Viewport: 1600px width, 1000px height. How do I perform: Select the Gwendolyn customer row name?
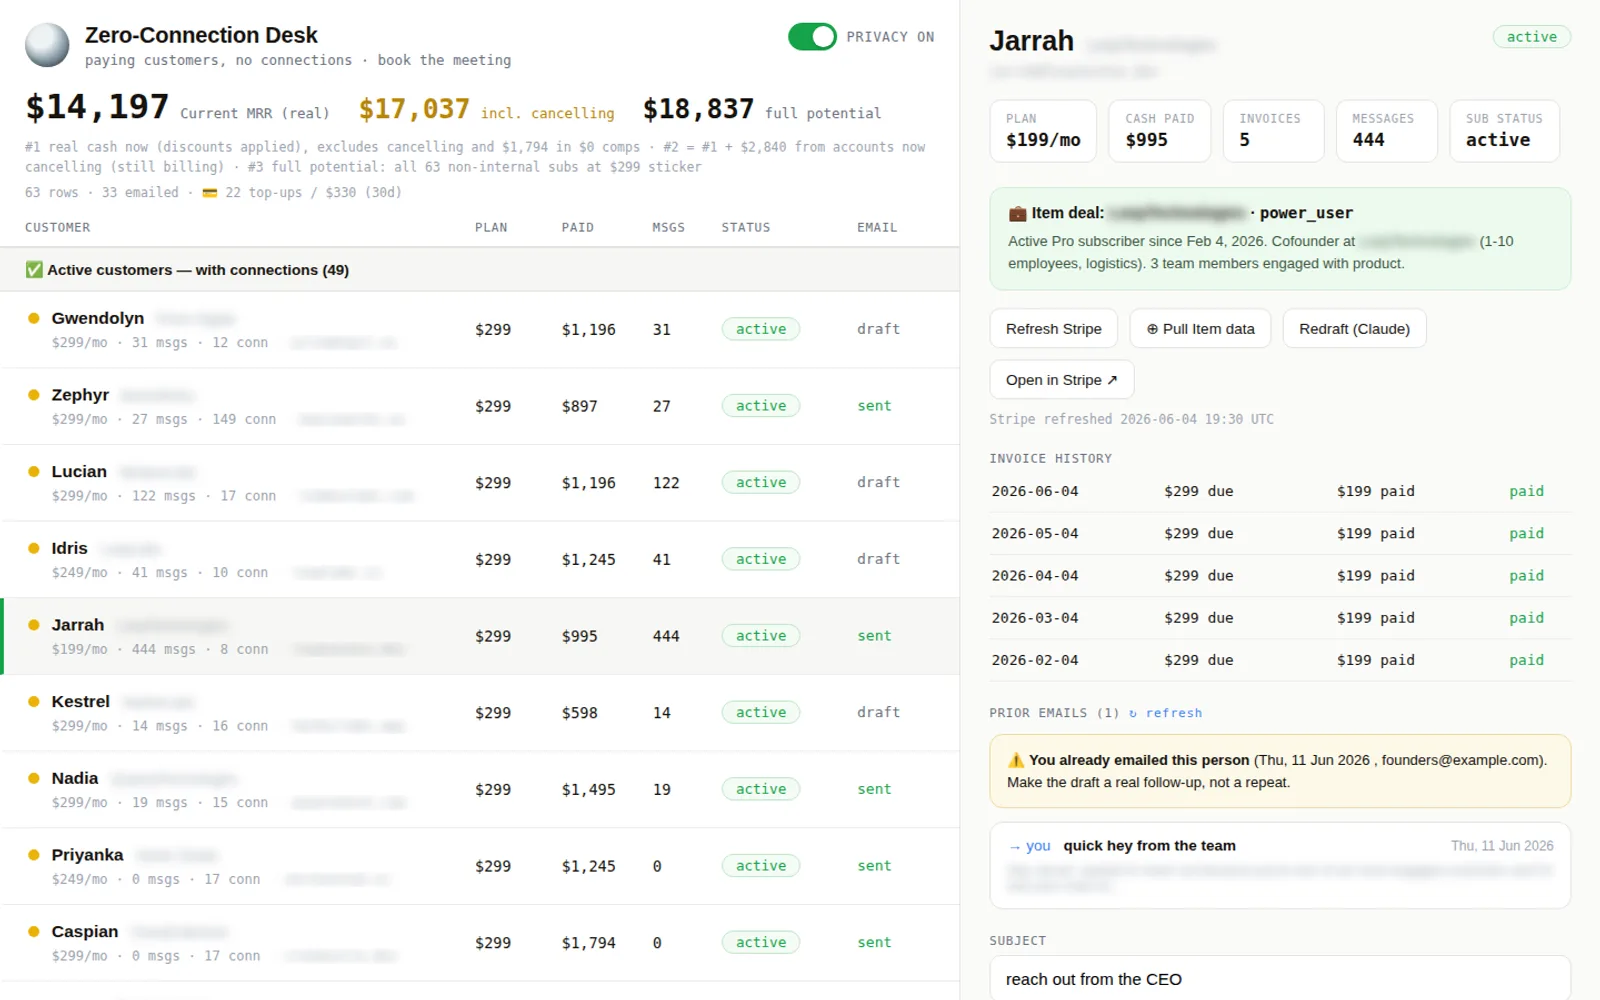(x=98, y=318)
